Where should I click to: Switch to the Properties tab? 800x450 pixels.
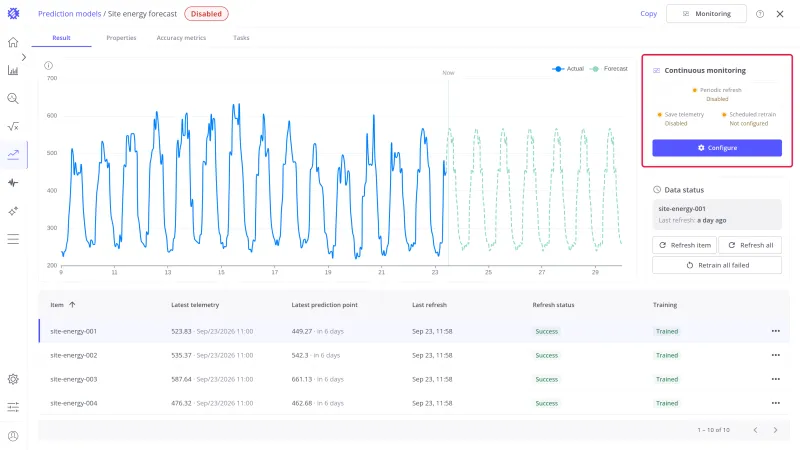121,38
